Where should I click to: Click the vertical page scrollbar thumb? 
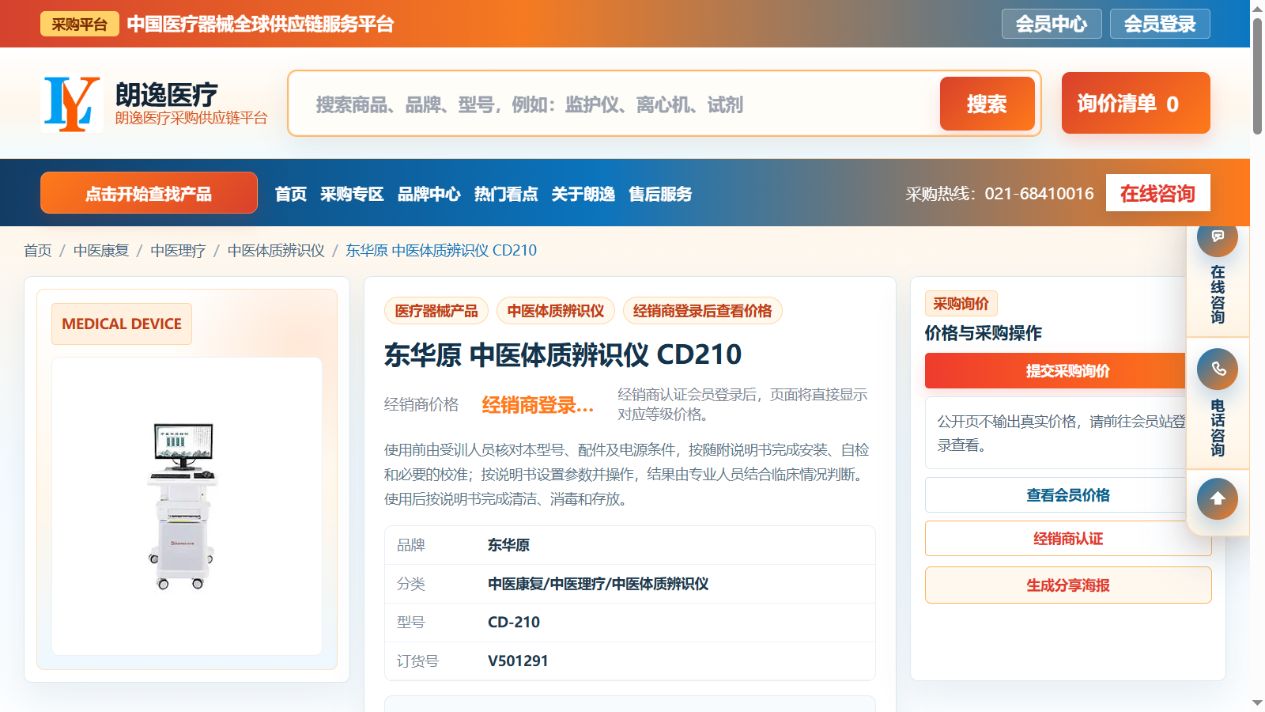coord(1257,75)
